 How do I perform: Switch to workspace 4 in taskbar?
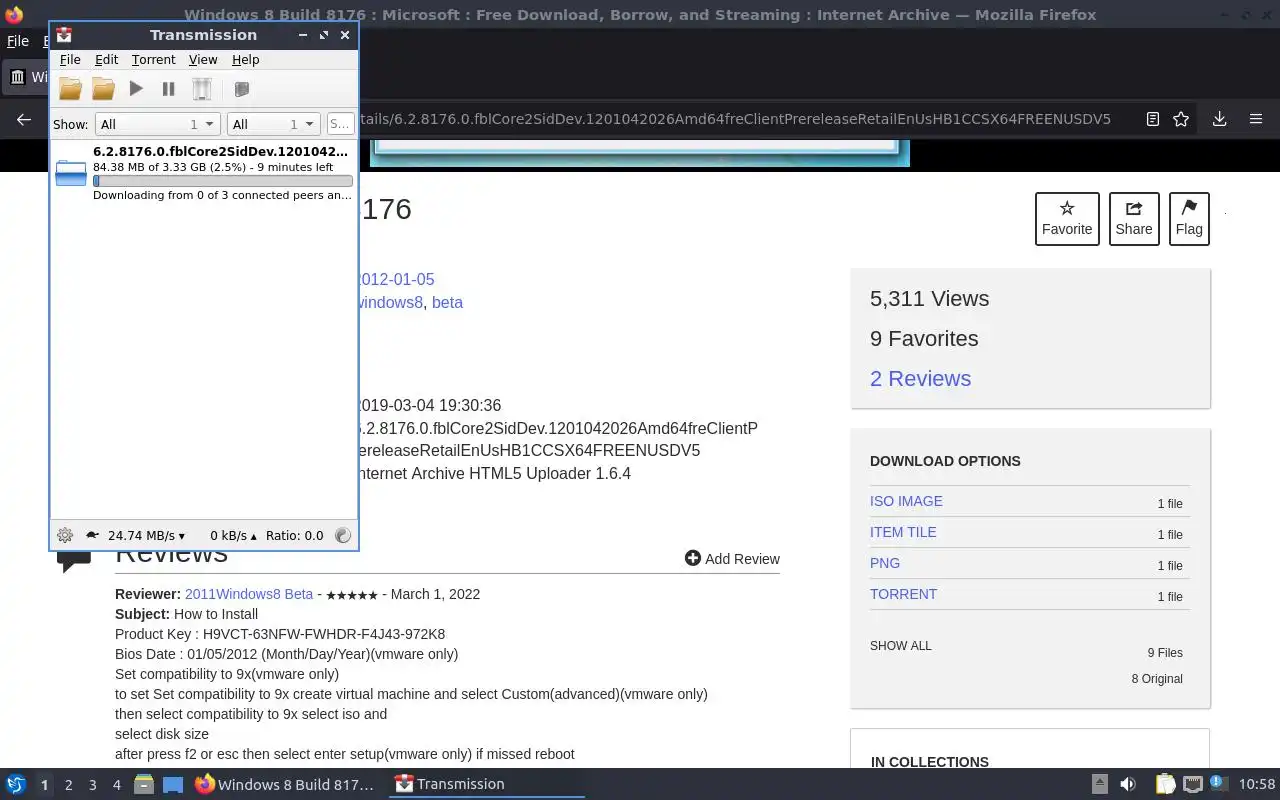click(x=116, y=785)
